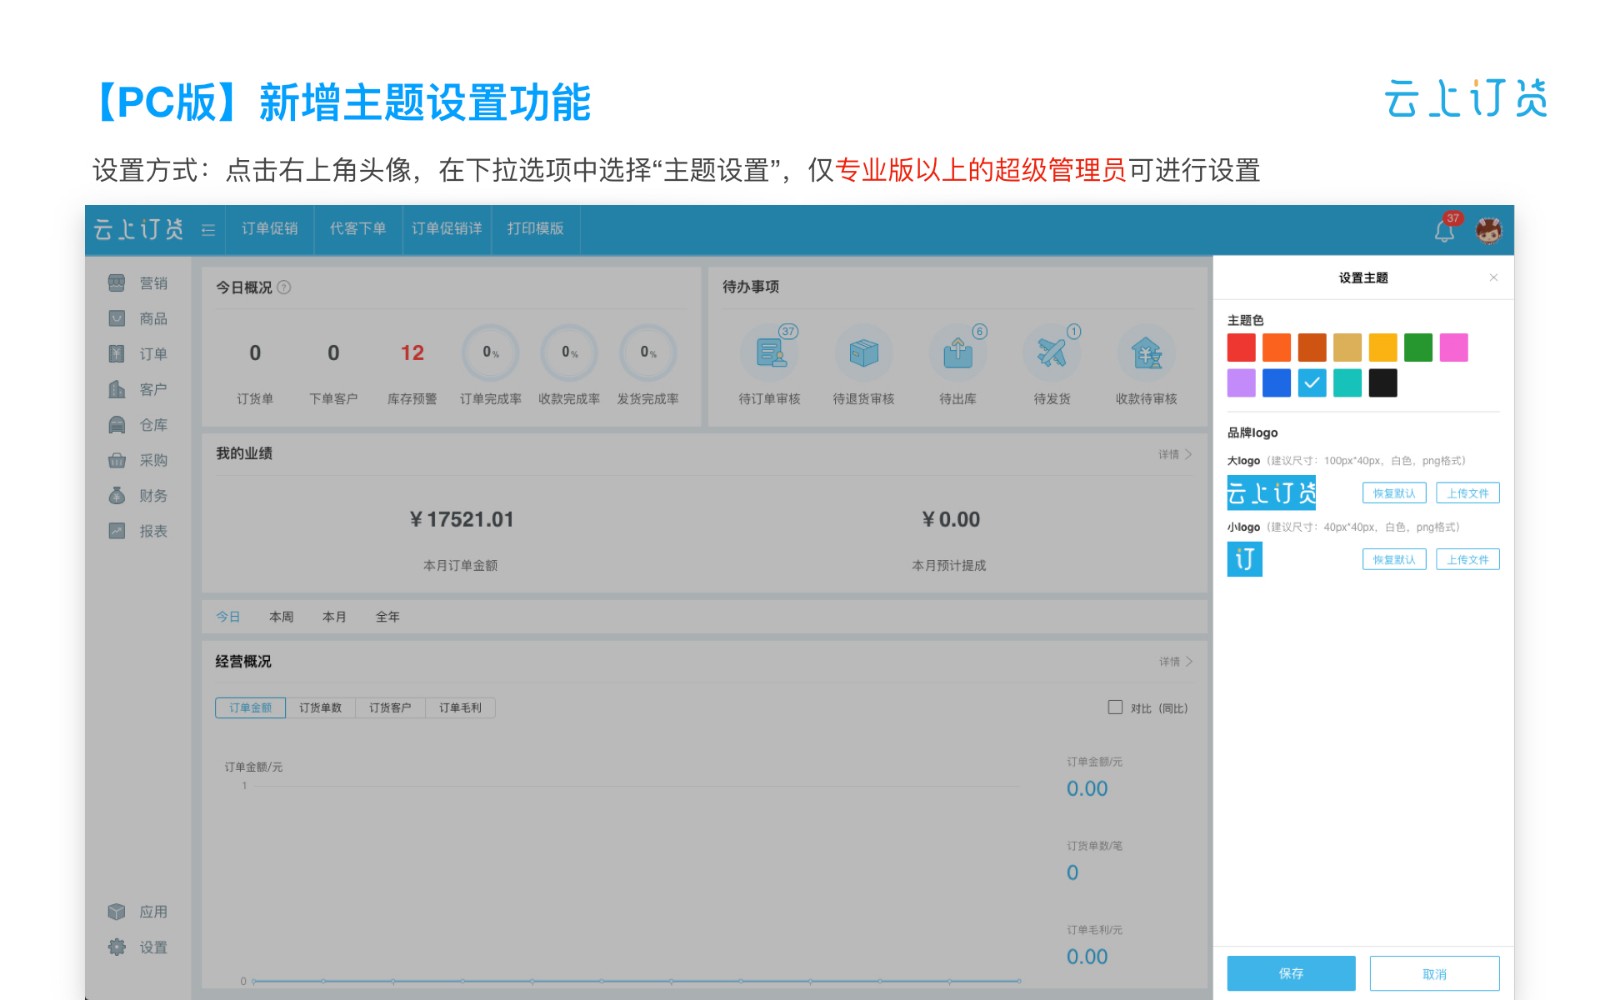
Task: Click 上传文件 for large logo
Action: (1468, 493)
